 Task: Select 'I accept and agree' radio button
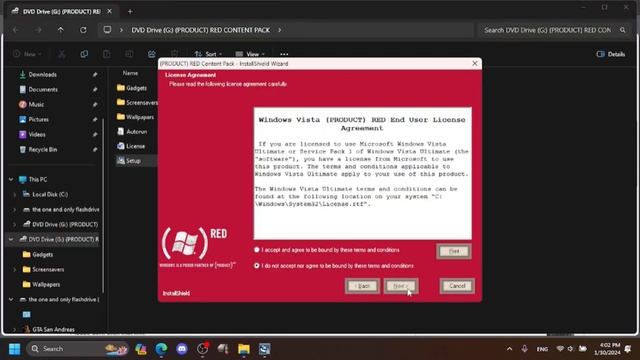257,250
